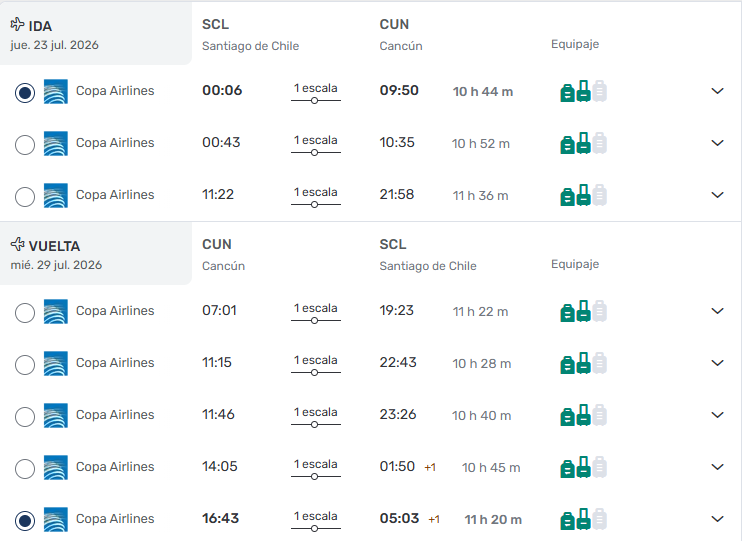Click baggage icons for 11:22 outbound flight
This screenshot has width=742, height=541.
[x=583, y=195]
